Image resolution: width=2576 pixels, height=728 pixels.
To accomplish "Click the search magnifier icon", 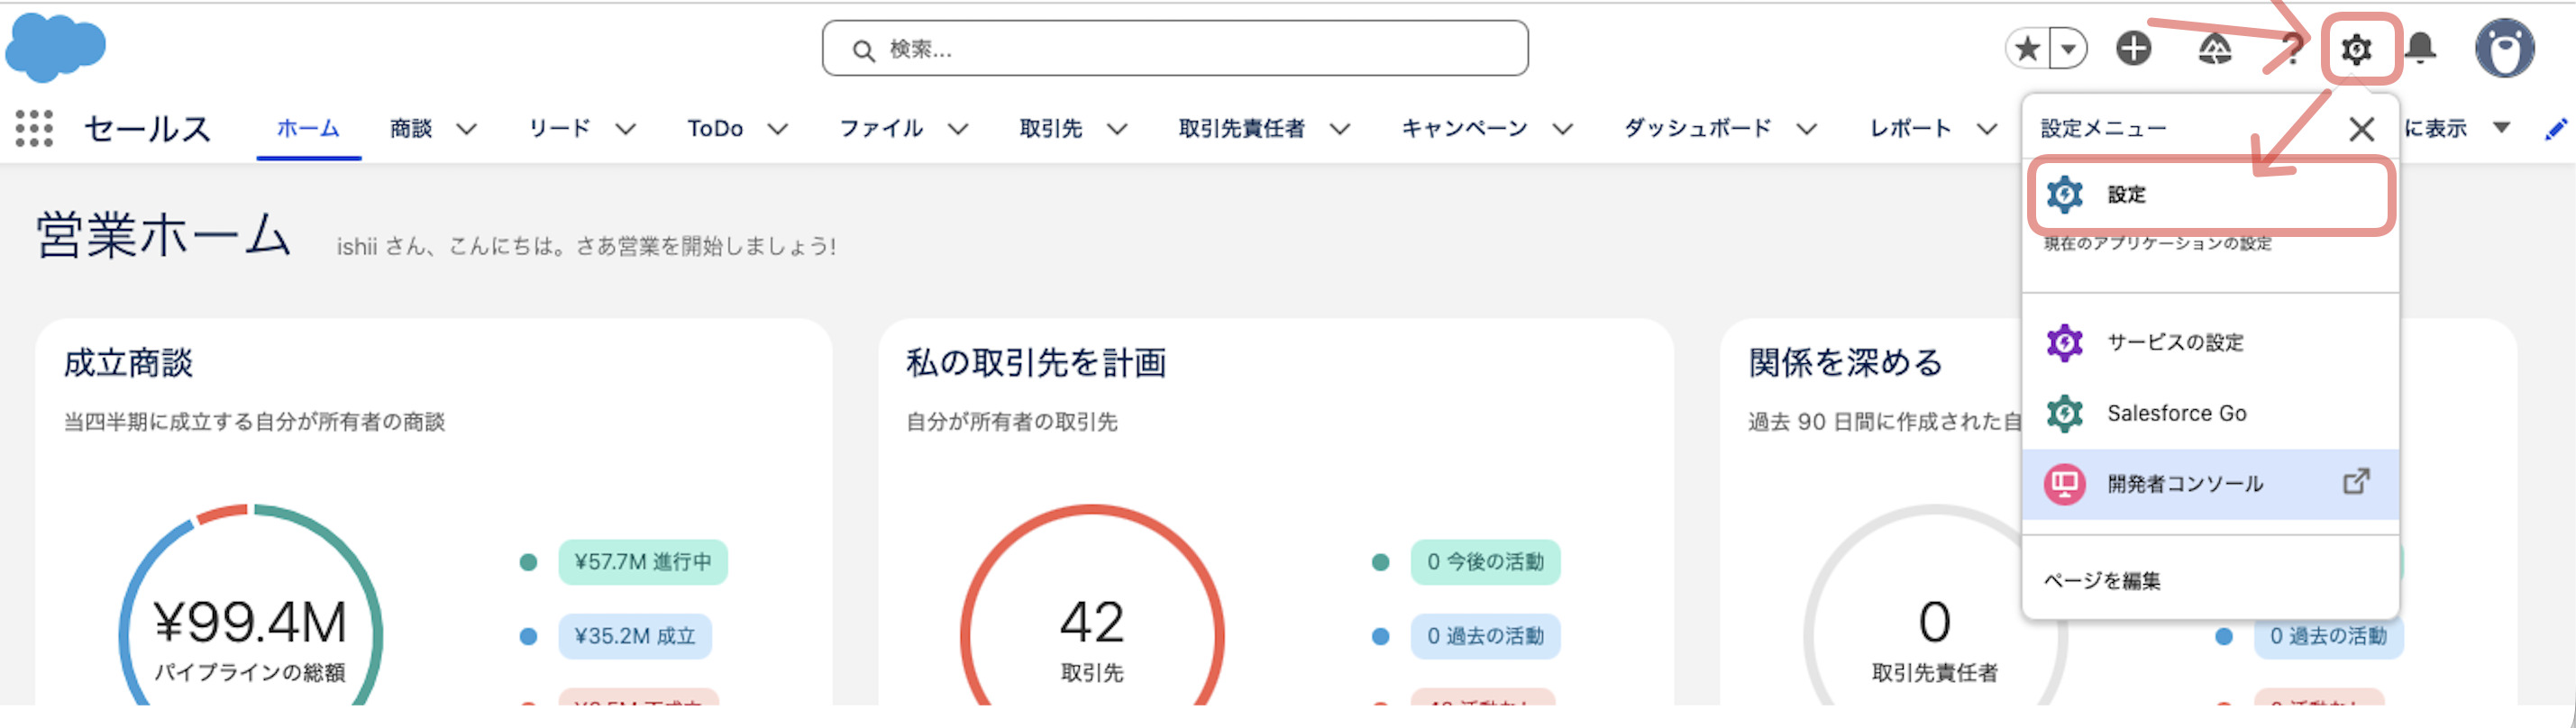I will [x=863, y=50].
